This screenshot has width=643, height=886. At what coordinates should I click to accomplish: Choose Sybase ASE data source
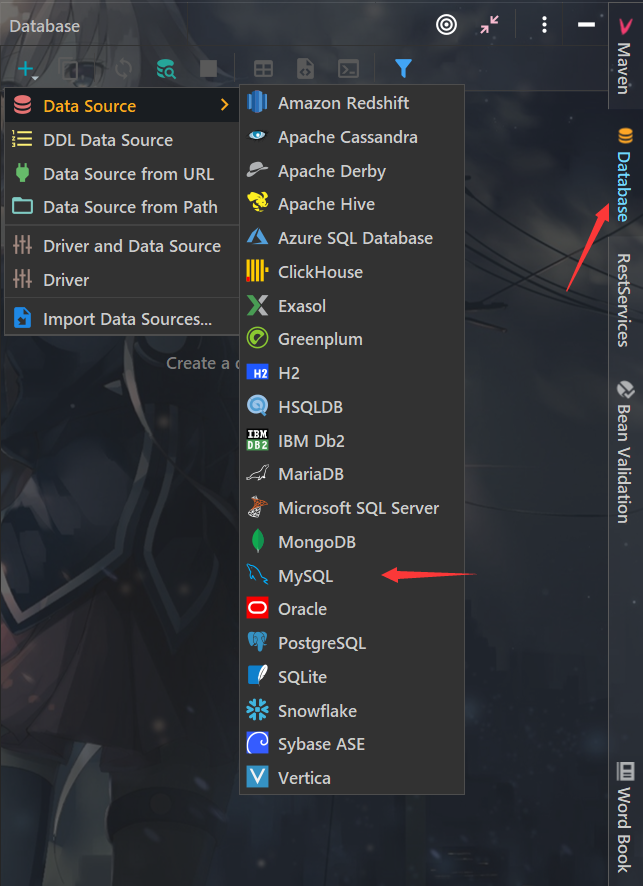[352, 744]
